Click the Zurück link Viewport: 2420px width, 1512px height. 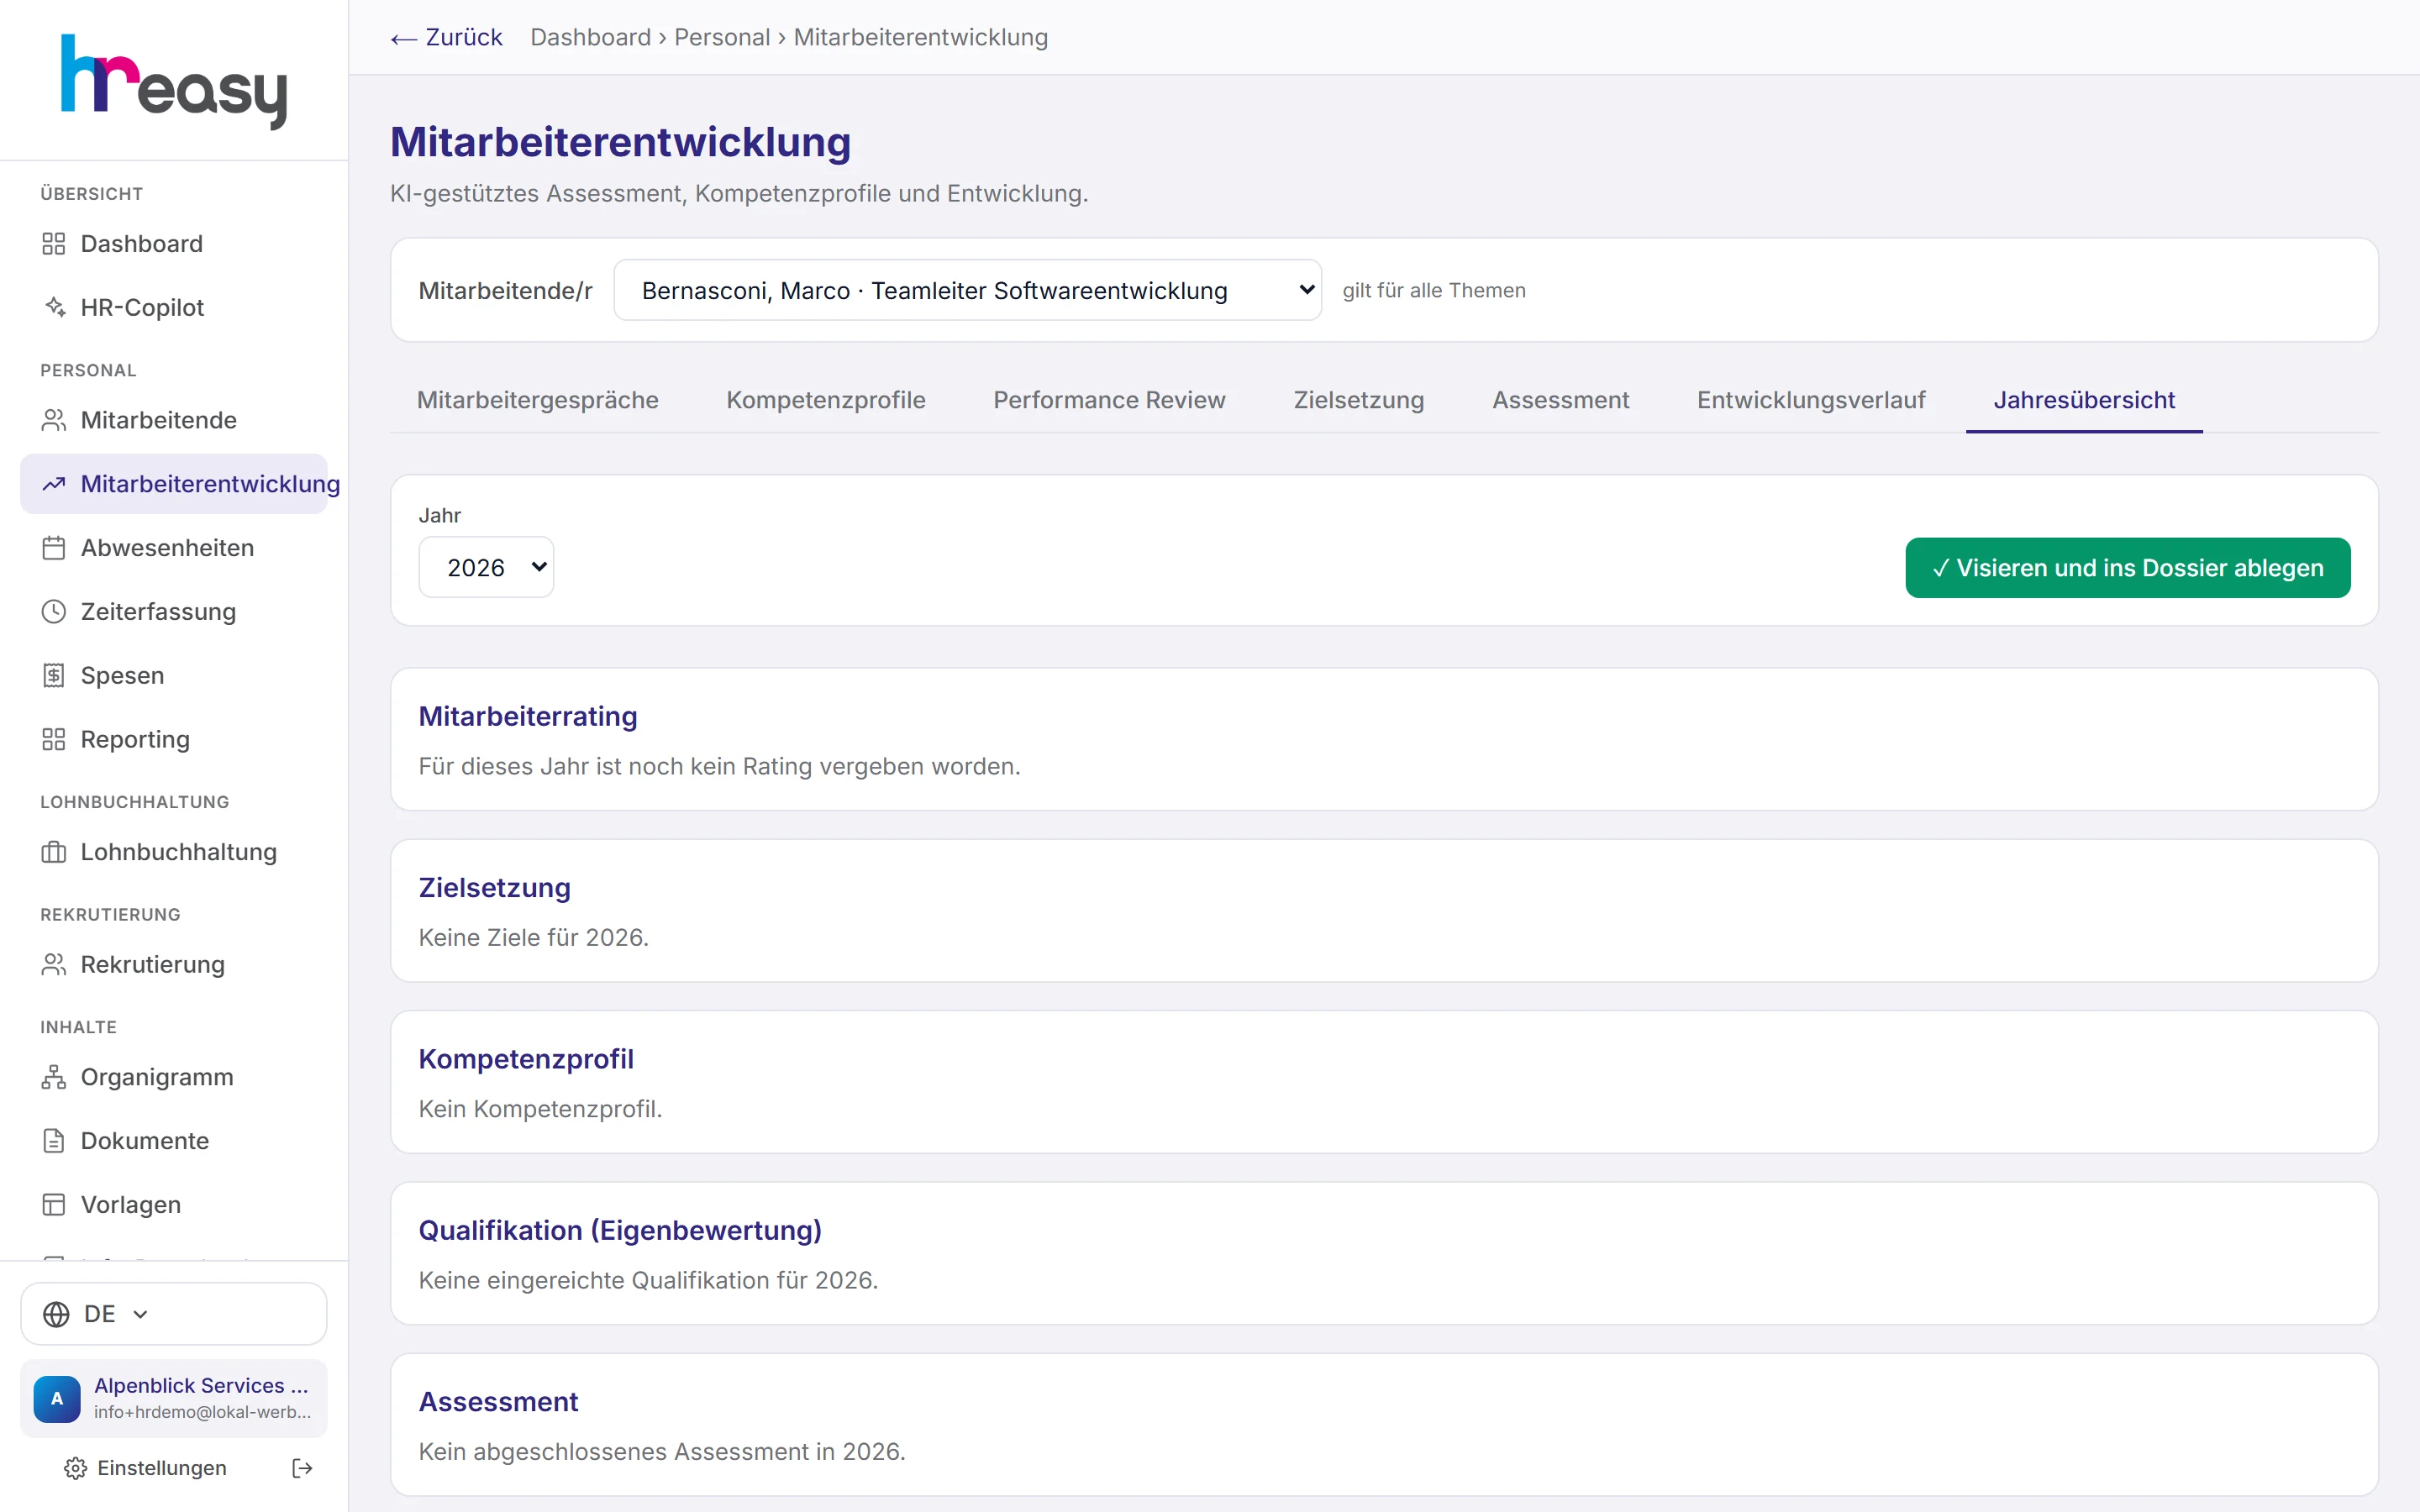pyautogui.click(x=446, y=37)
